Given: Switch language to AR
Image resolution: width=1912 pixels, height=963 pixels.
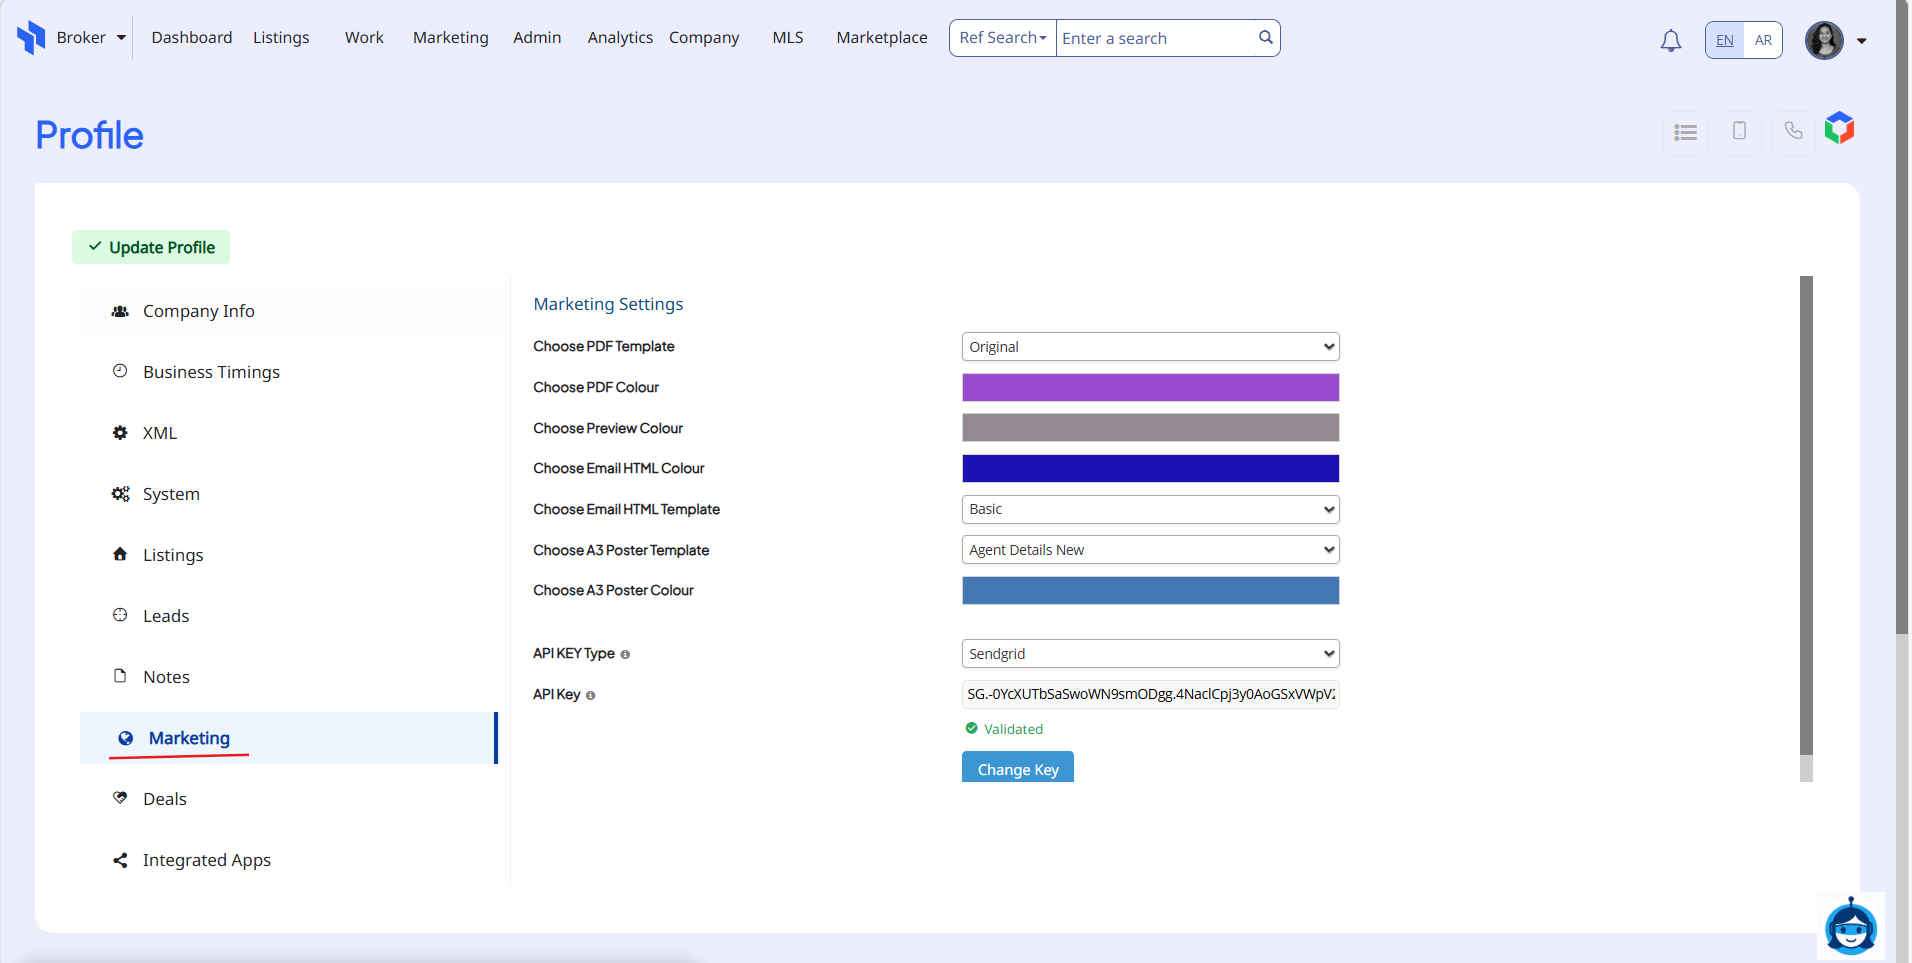Looking at the screenshot, I should tap(1763, 41).
